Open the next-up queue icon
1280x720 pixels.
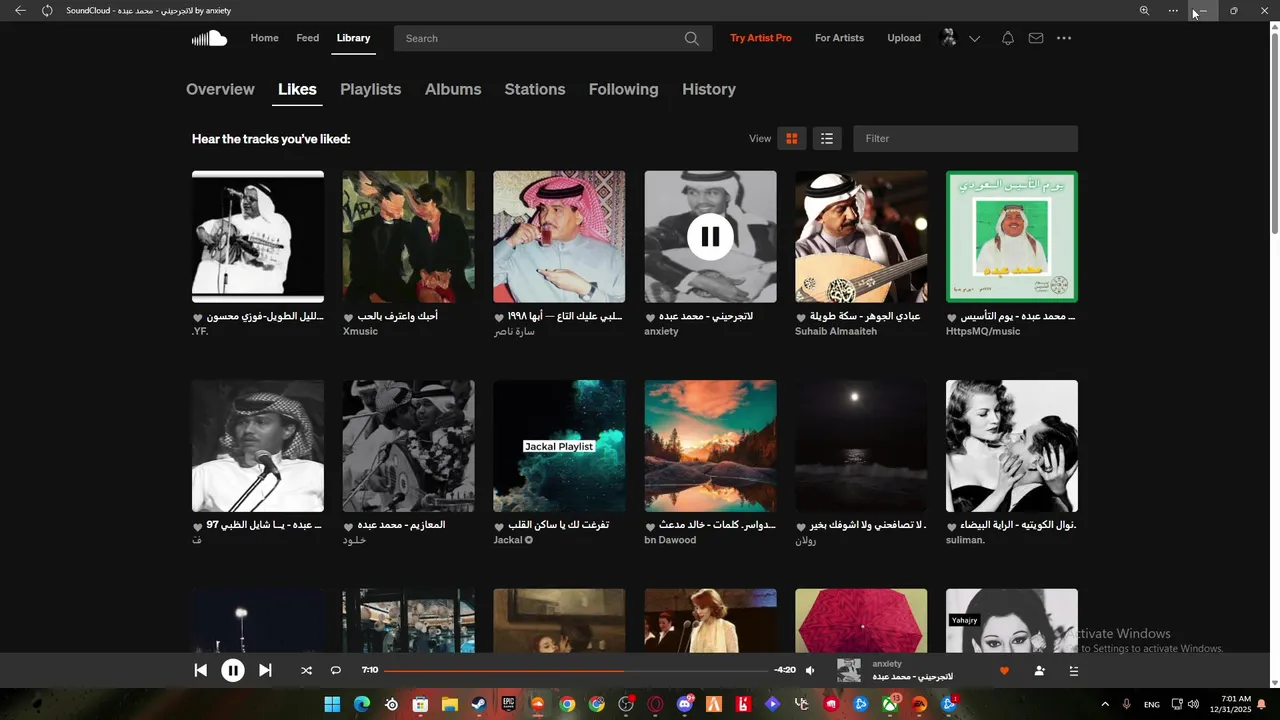coord(1074,671)
